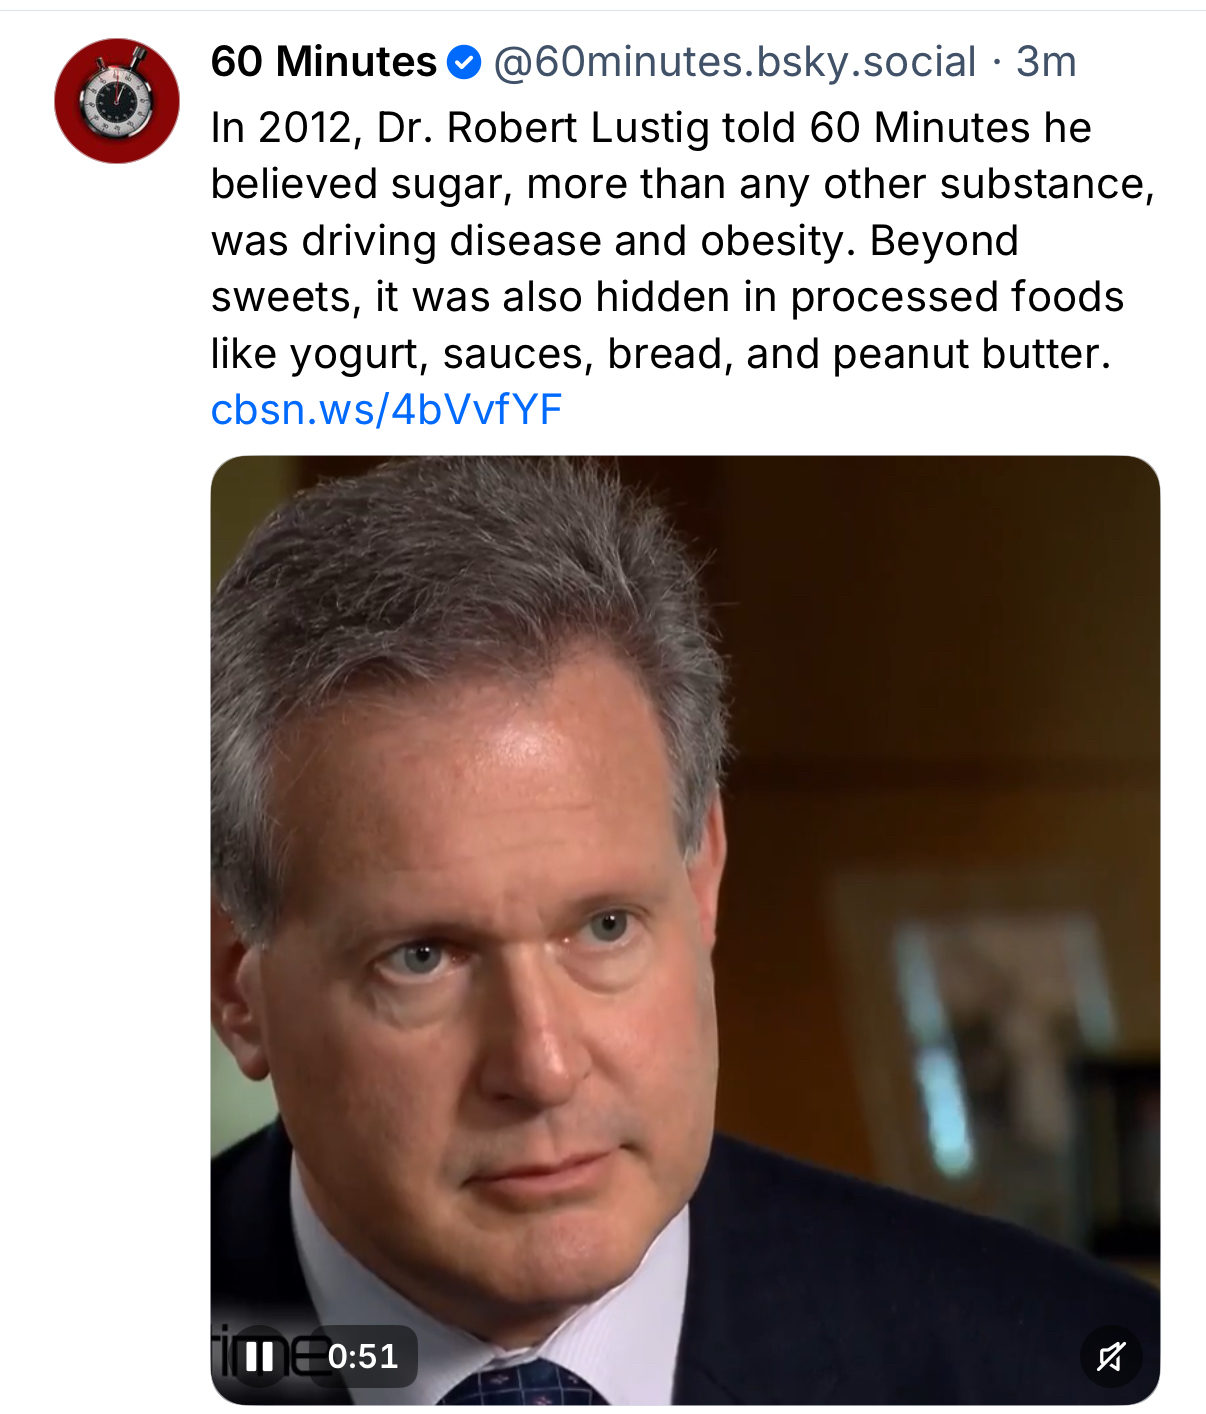Screen dimensions: 1206x1414
Task: Open the 60 Minutes stopwatch avatar
Action: (117, 101)
